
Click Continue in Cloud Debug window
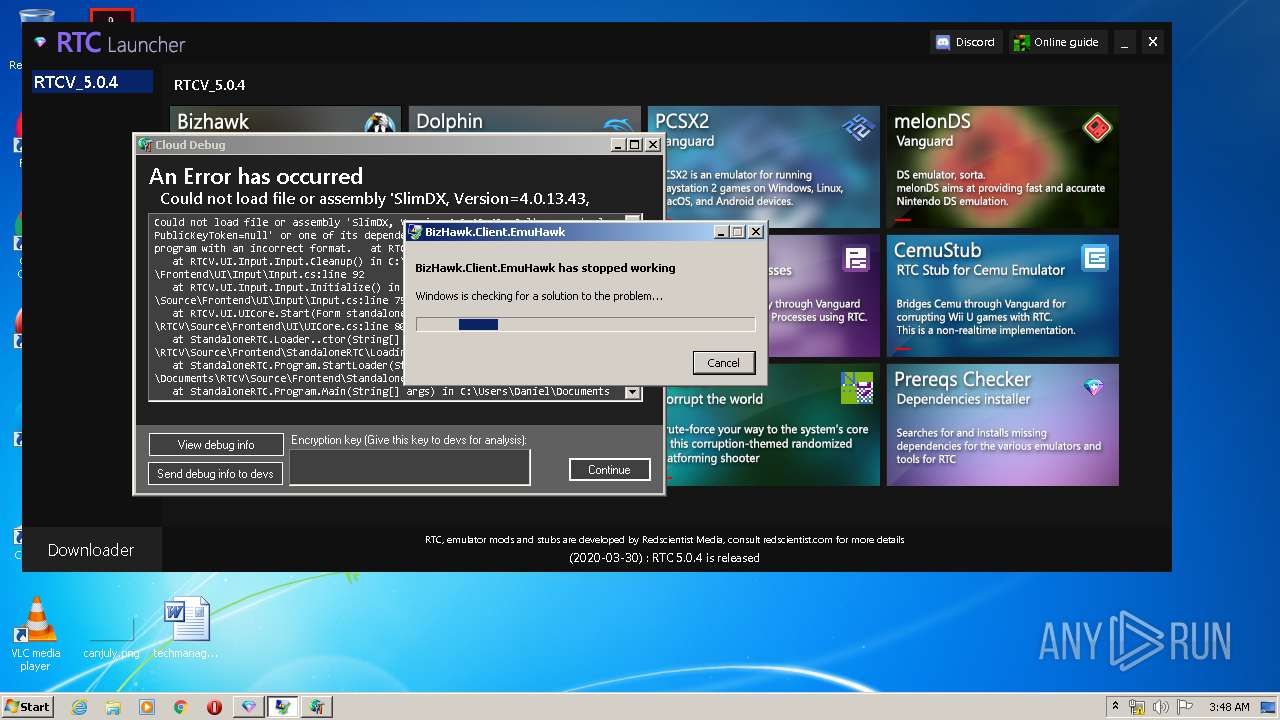pos(609,470)
